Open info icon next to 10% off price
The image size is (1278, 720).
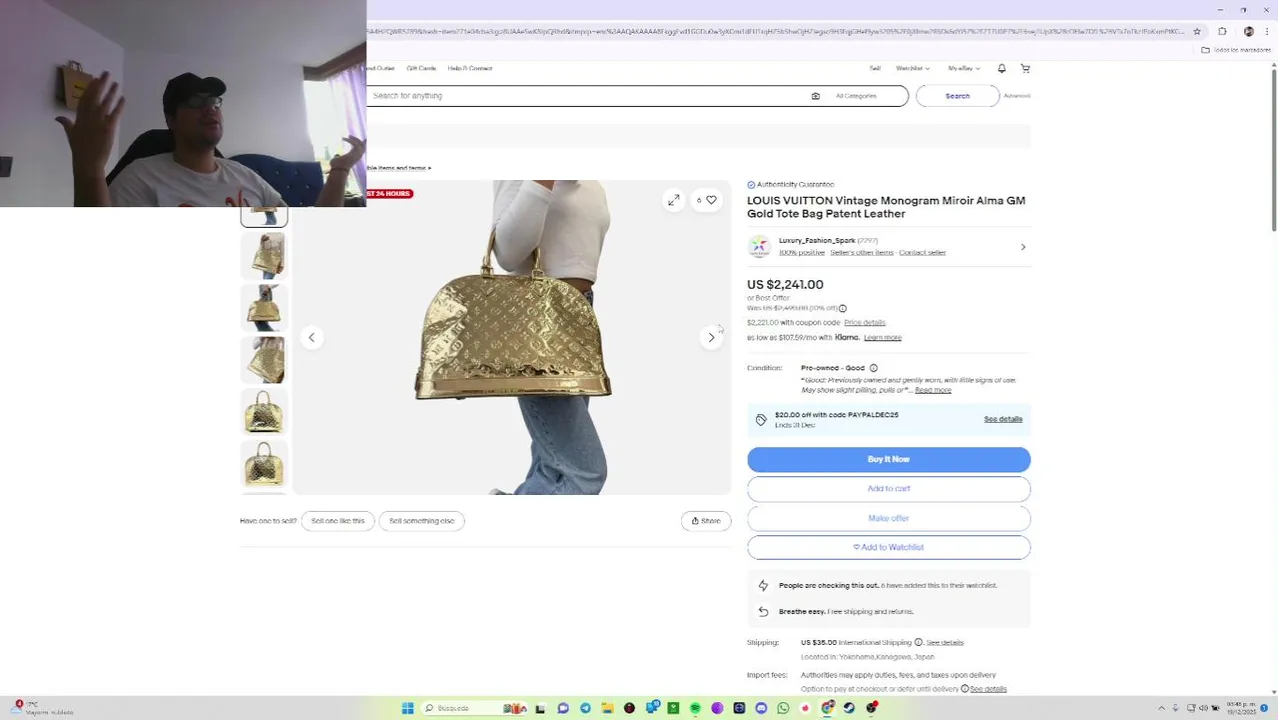[x=842, y=308]
